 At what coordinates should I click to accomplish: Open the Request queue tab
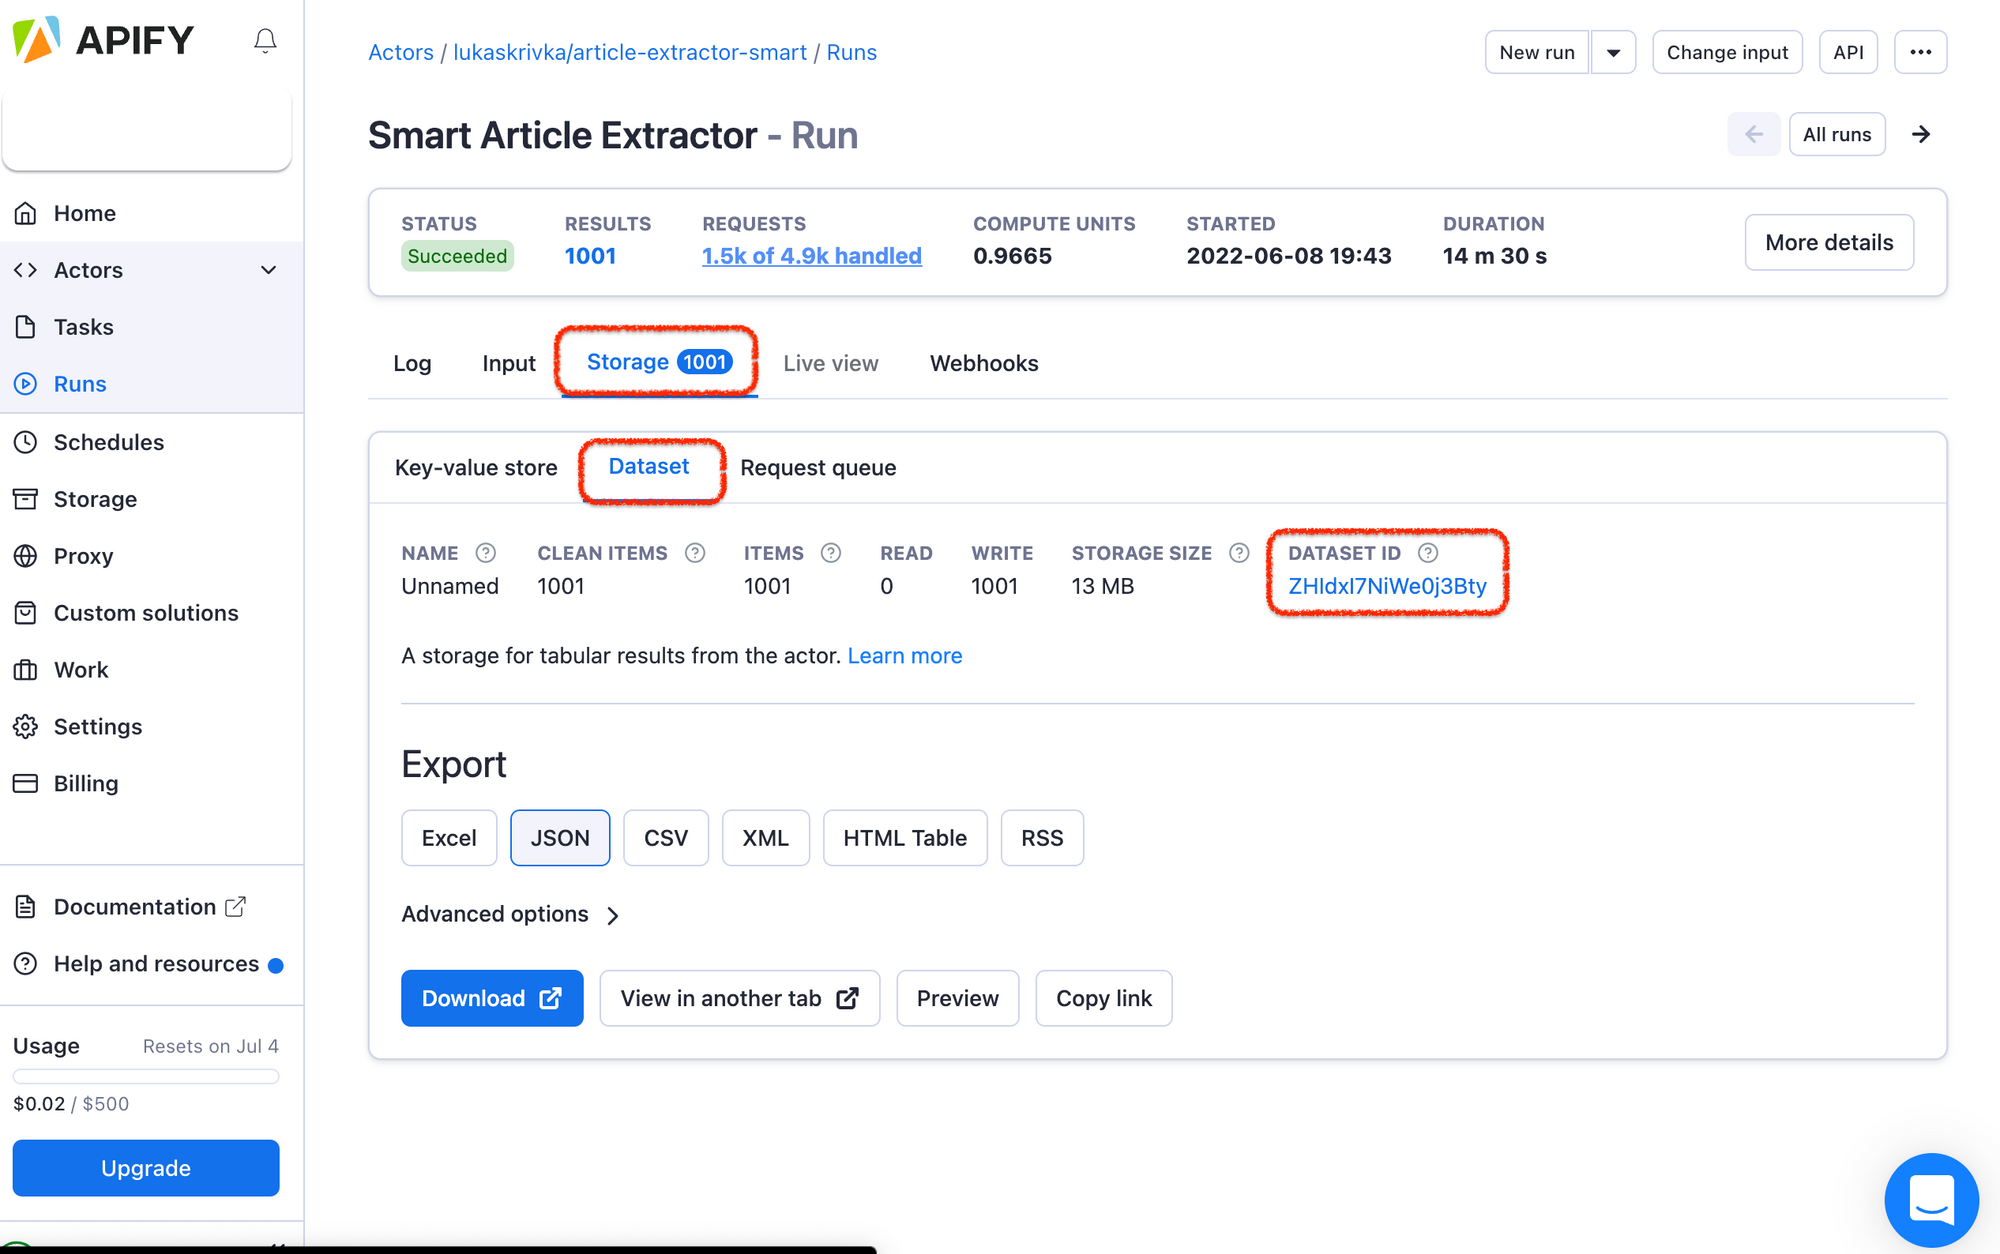tap(818, 468)
